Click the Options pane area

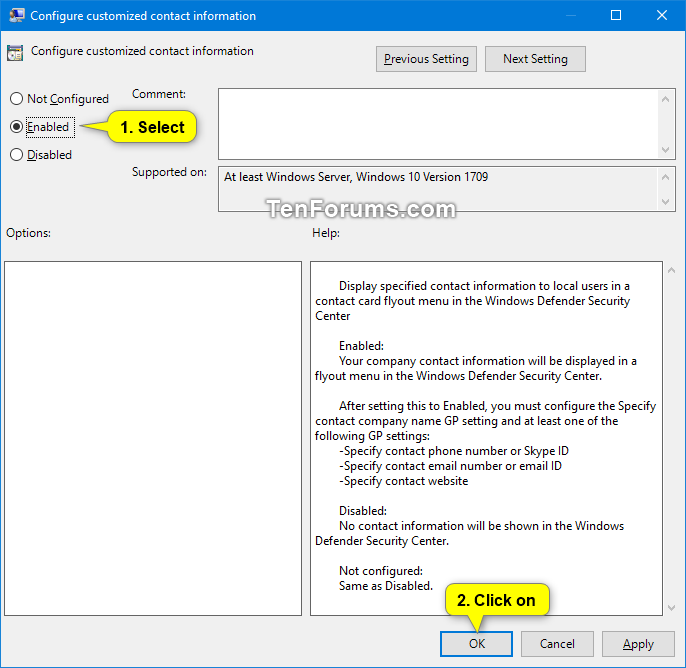153,438
